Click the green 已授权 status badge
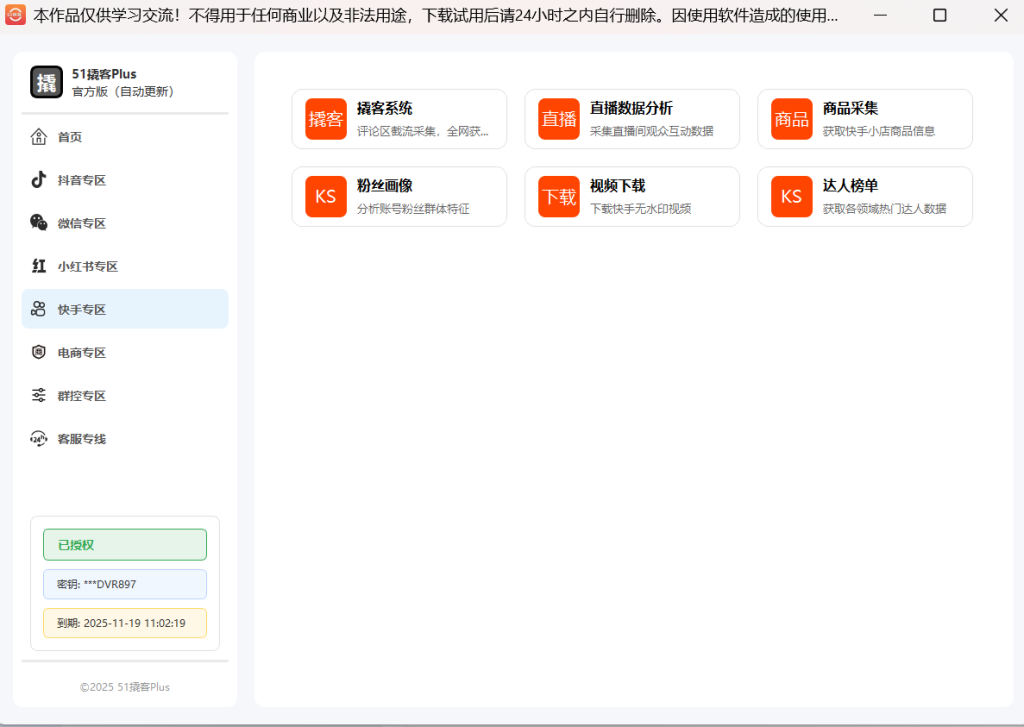Viewport: 1024px width, 727px height. [x=125, y=545]
